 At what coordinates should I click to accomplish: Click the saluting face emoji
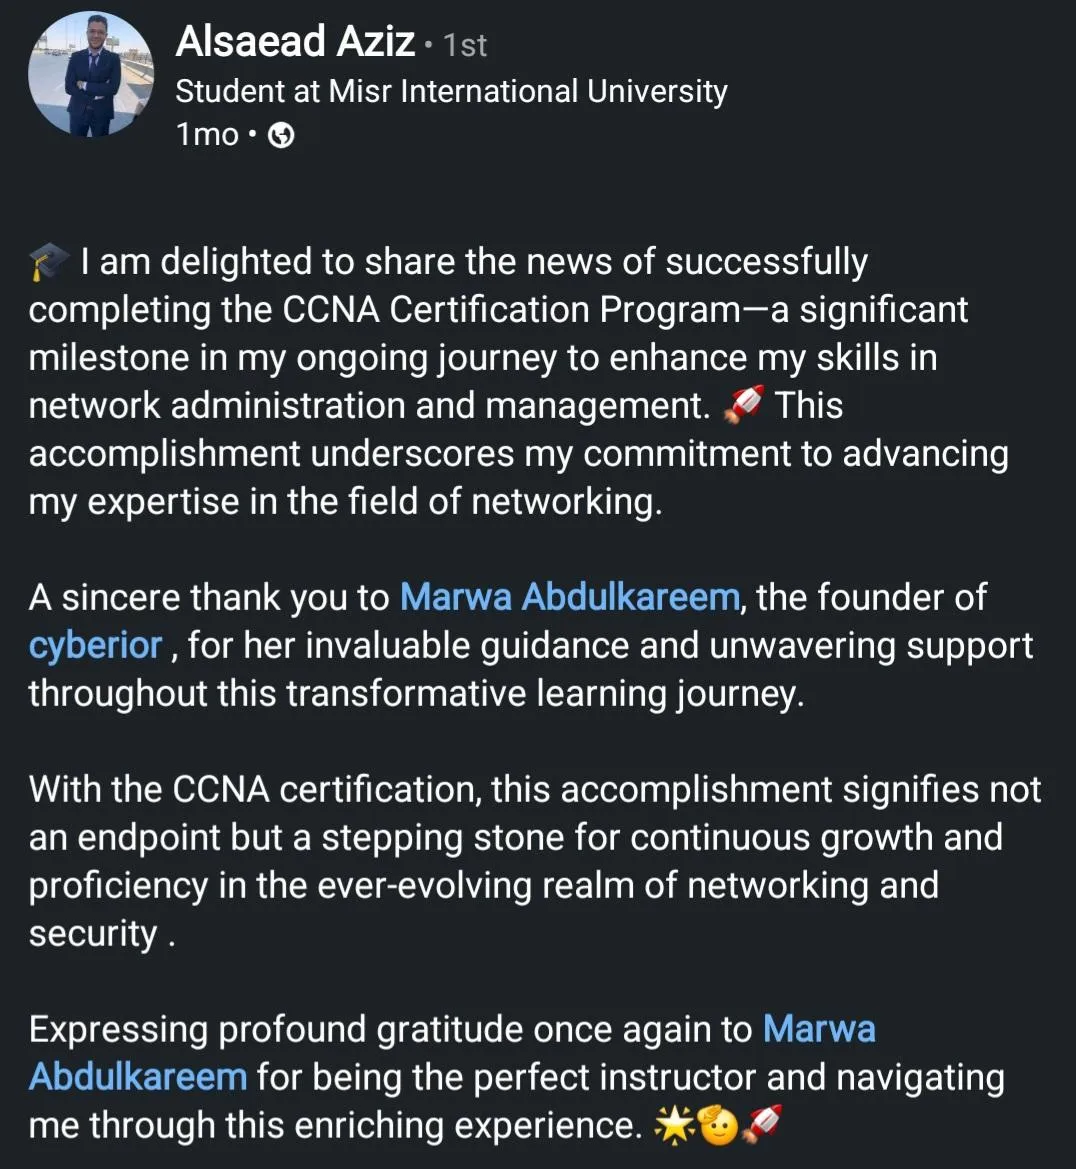717,1127
